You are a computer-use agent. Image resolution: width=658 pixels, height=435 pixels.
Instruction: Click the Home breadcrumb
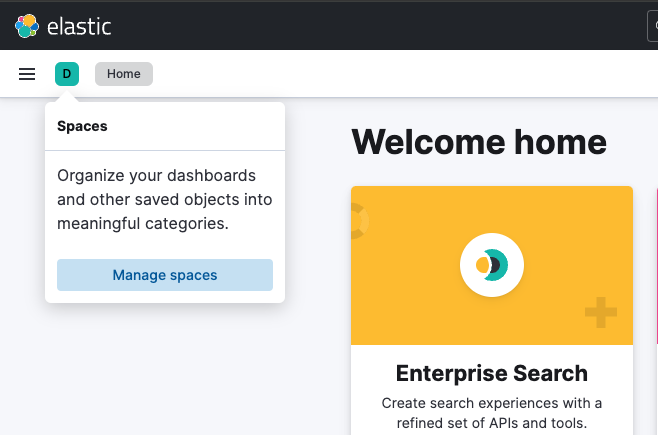(x=124, y=74)
